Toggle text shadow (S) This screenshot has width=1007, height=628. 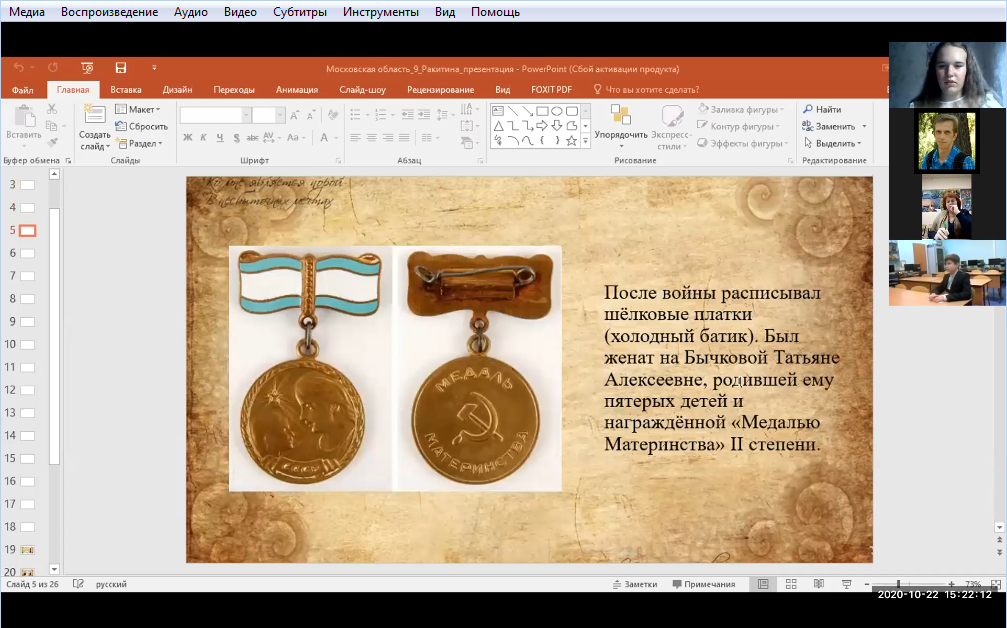pyautogui.click(x=236, y=137)
